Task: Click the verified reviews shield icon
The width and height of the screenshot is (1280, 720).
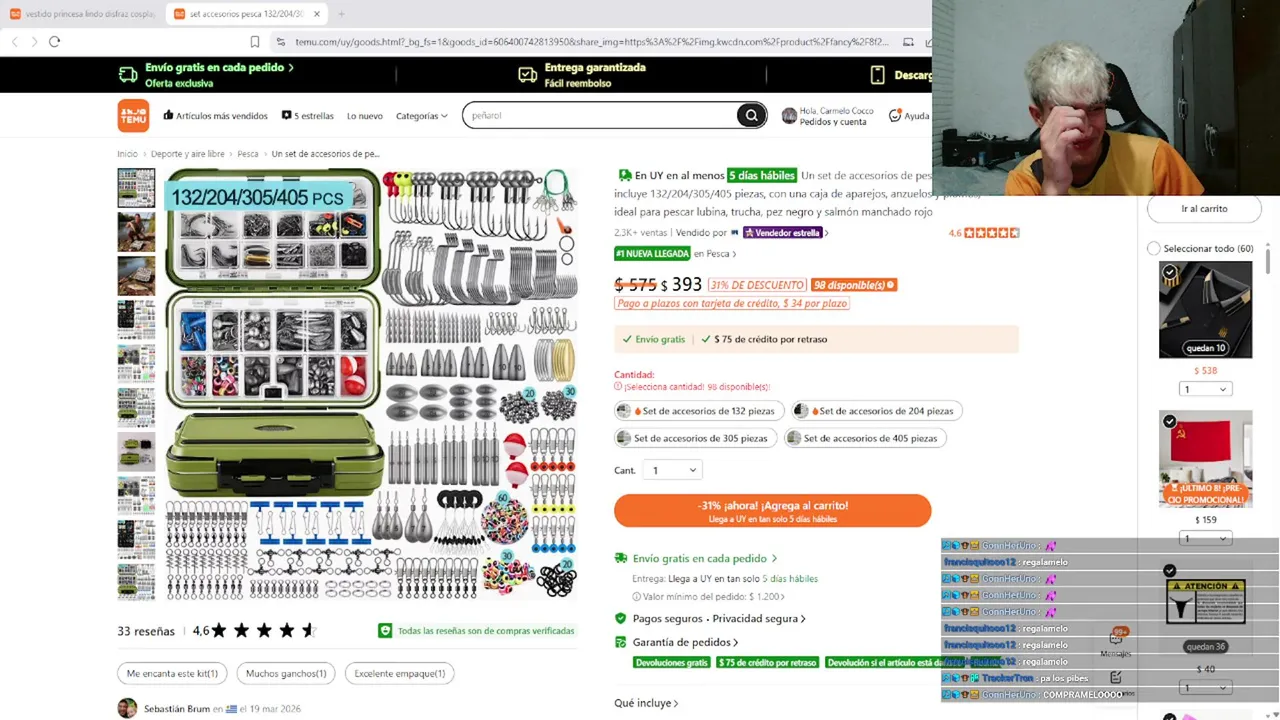Action: coord(385,630)
